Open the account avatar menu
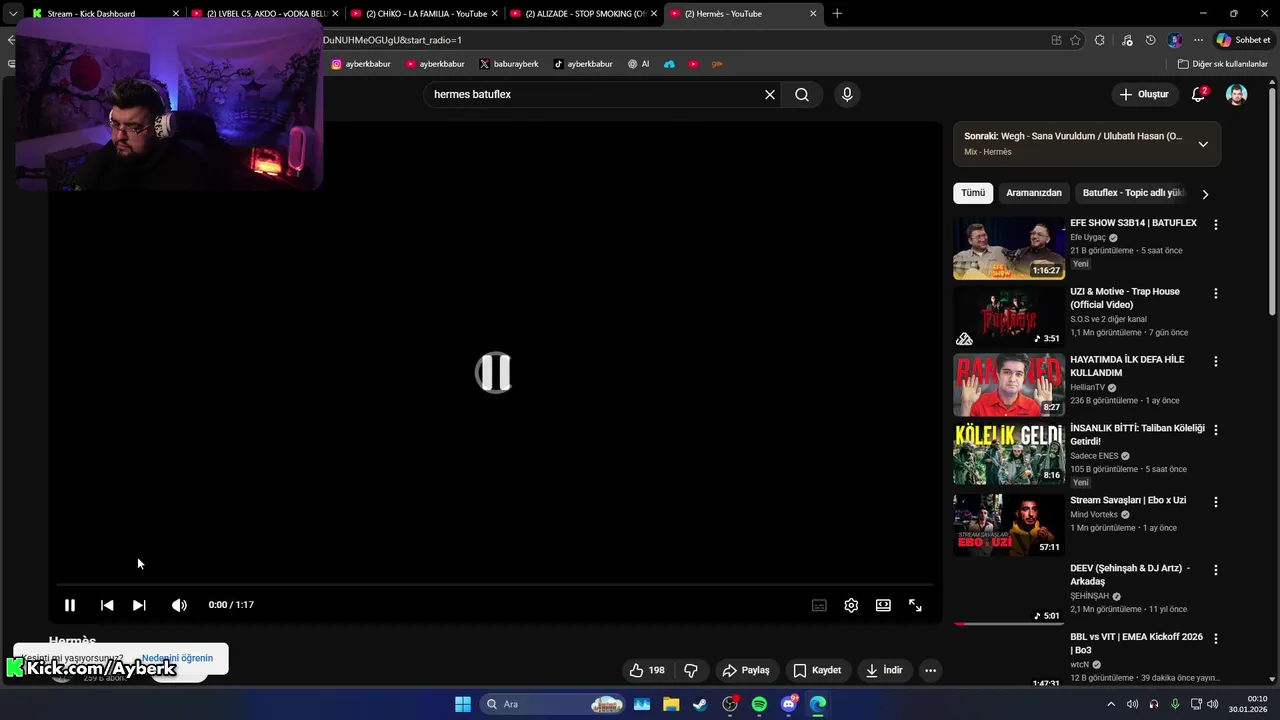1280x720 pixels. tap(1237, 94)
